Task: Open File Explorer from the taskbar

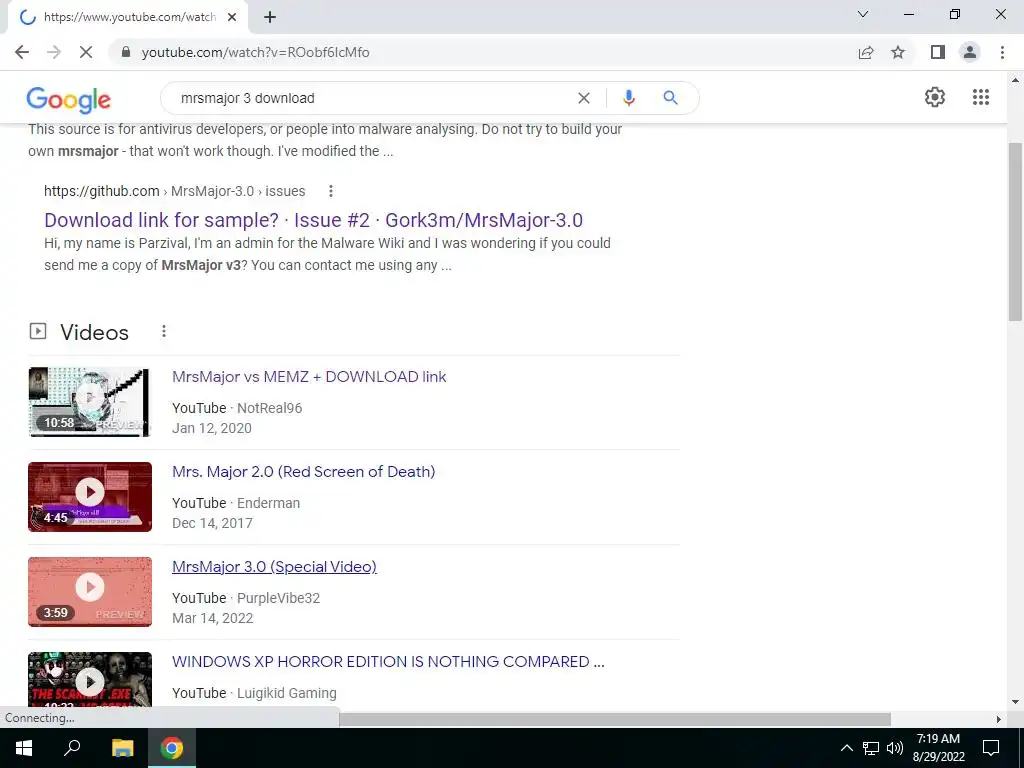Action: tap(122, 748)
